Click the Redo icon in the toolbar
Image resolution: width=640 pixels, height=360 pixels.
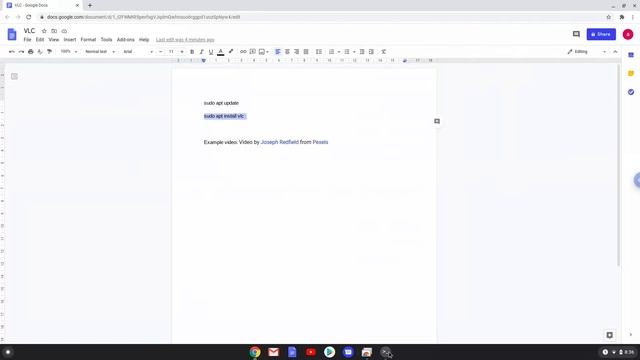[21, 52]
